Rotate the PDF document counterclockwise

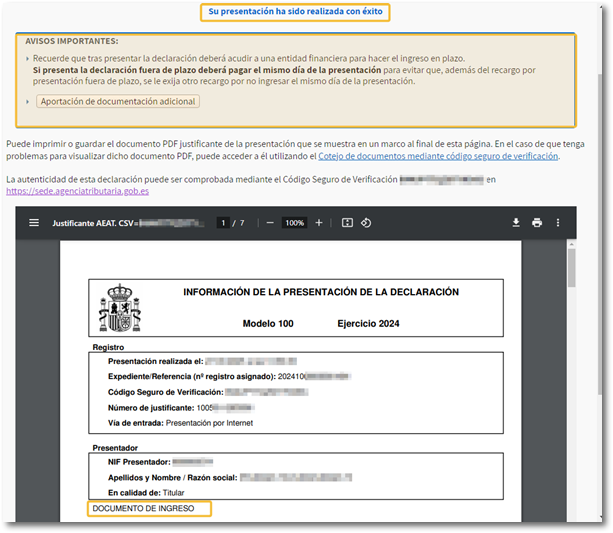366,223
